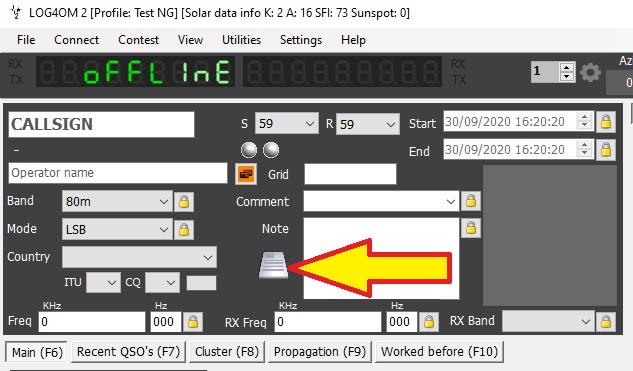This screenshot has width=633, height=371.
Task: Toggle the Mode lock icon
Action: pos(184,230)
